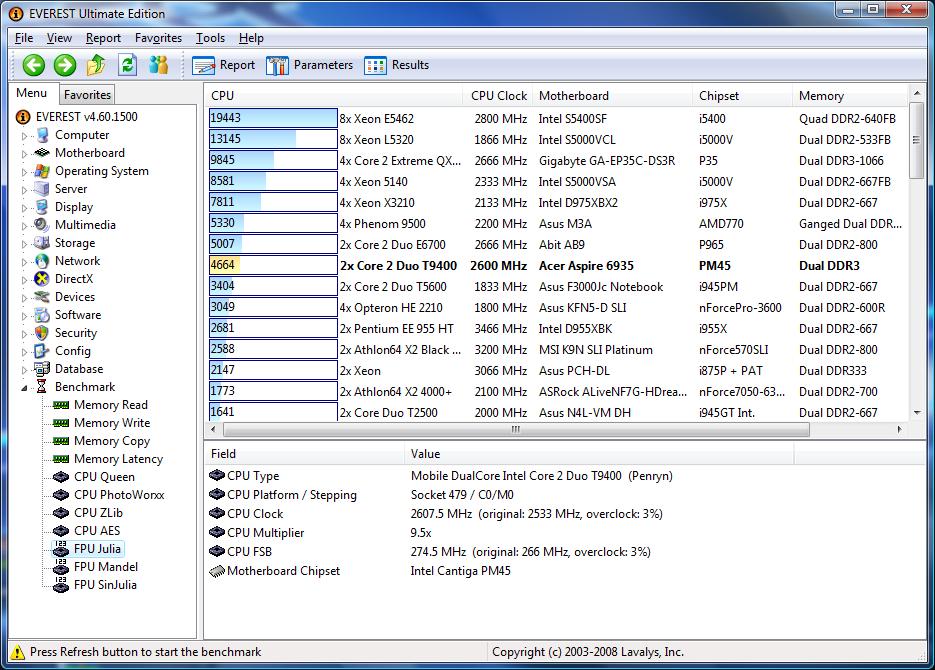Click the Report toolbar button
This screenshot has width=935, height=670.
click(224, 65)
